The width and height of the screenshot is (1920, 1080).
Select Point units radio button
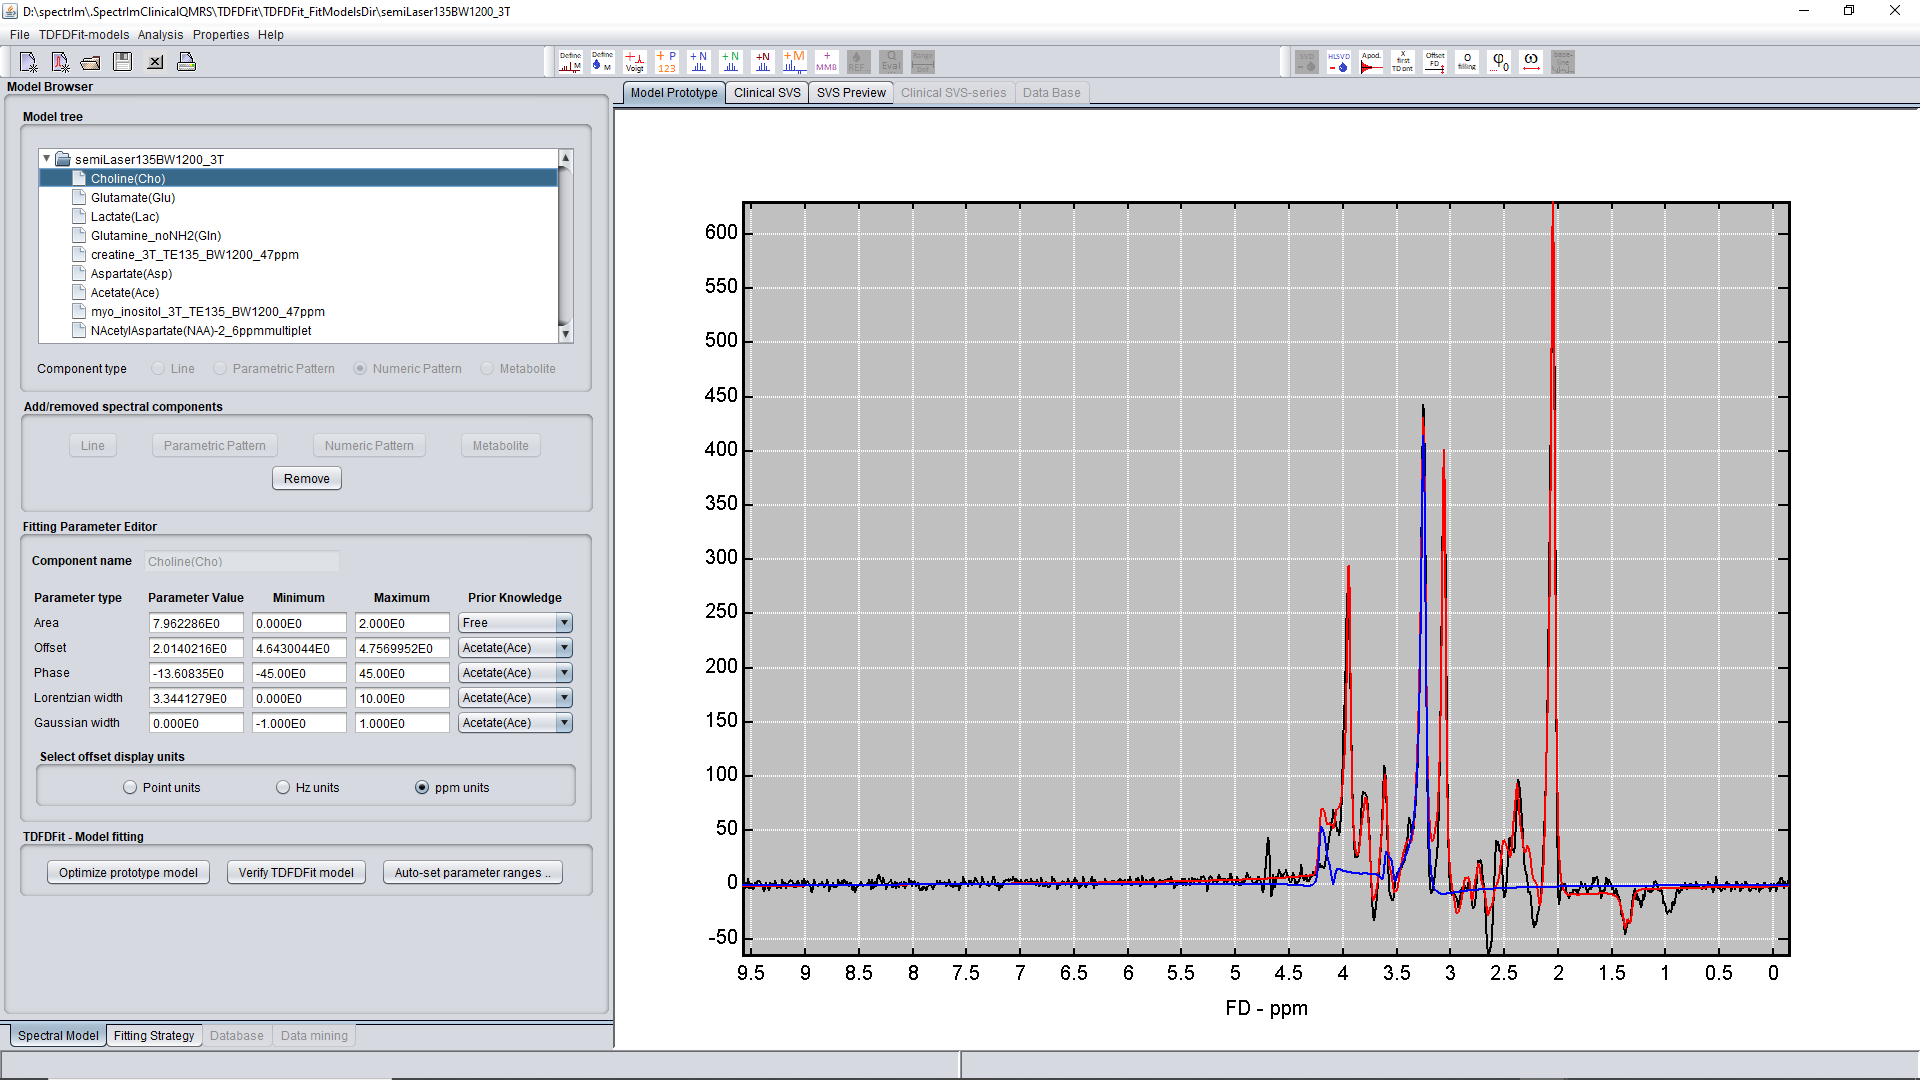(130, 788)
